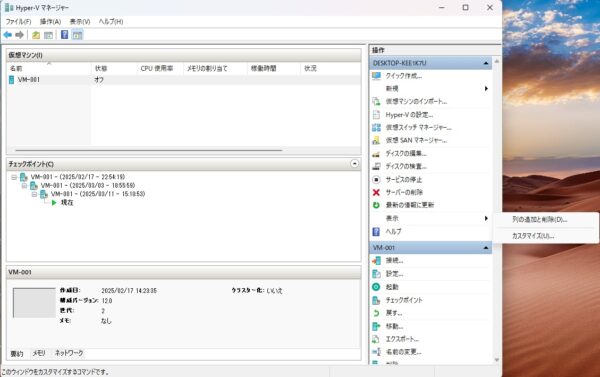Click 移動... move action

click(x=394, y=326)
